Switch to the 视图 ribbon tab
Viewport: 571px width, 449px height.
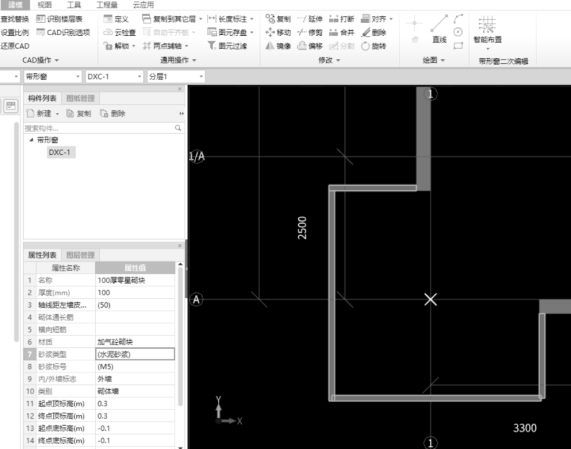(x=44, y=5)
